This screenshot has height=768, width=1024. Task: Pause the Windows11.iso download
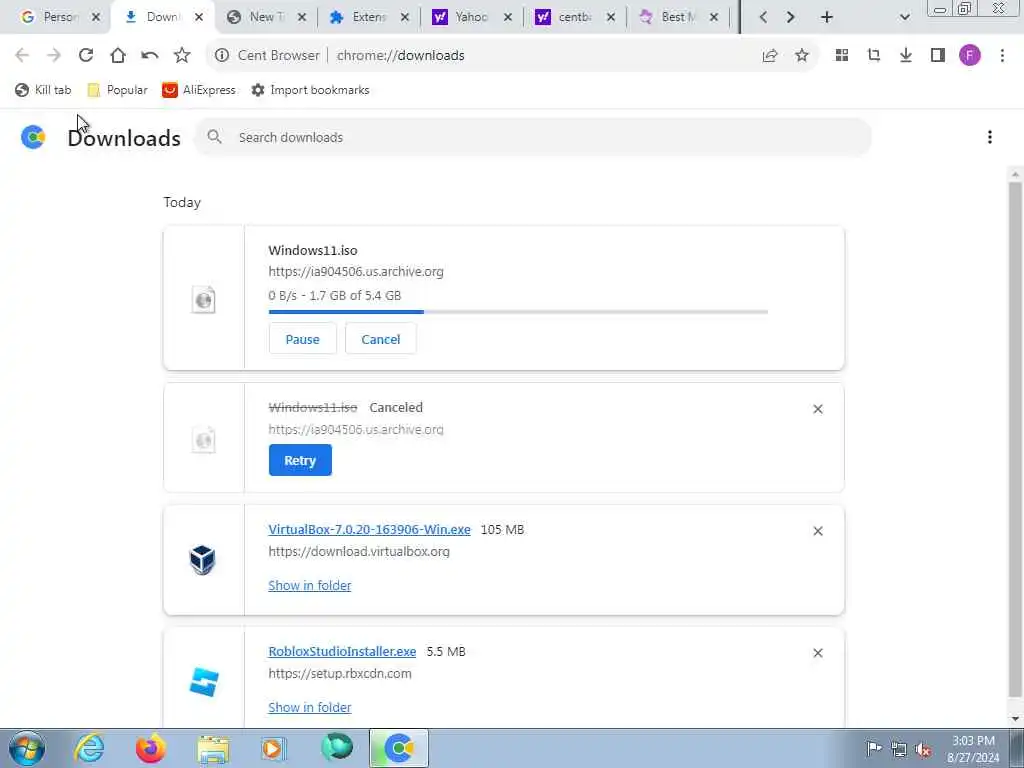click(x=302, y=339)
